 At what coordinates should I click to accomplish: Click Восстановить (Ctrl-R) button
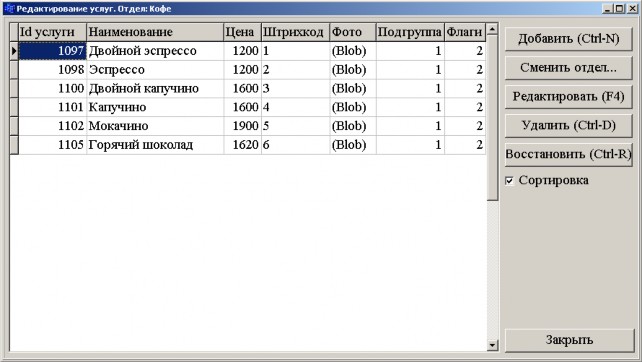tap(568, 155)
